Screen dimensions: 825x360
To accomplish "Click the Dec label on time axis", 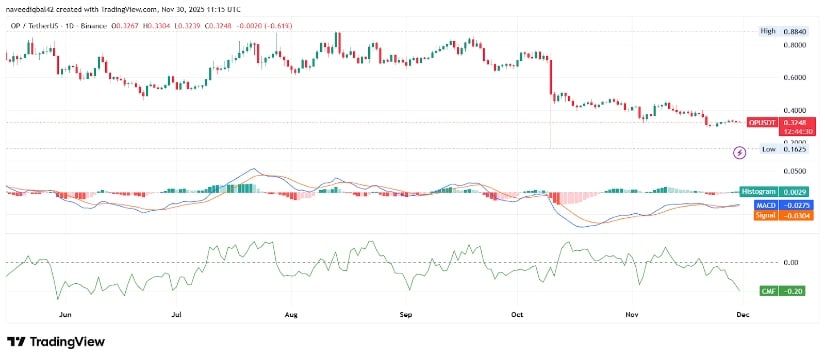I will pyautogui.click(x=744, y=315).
